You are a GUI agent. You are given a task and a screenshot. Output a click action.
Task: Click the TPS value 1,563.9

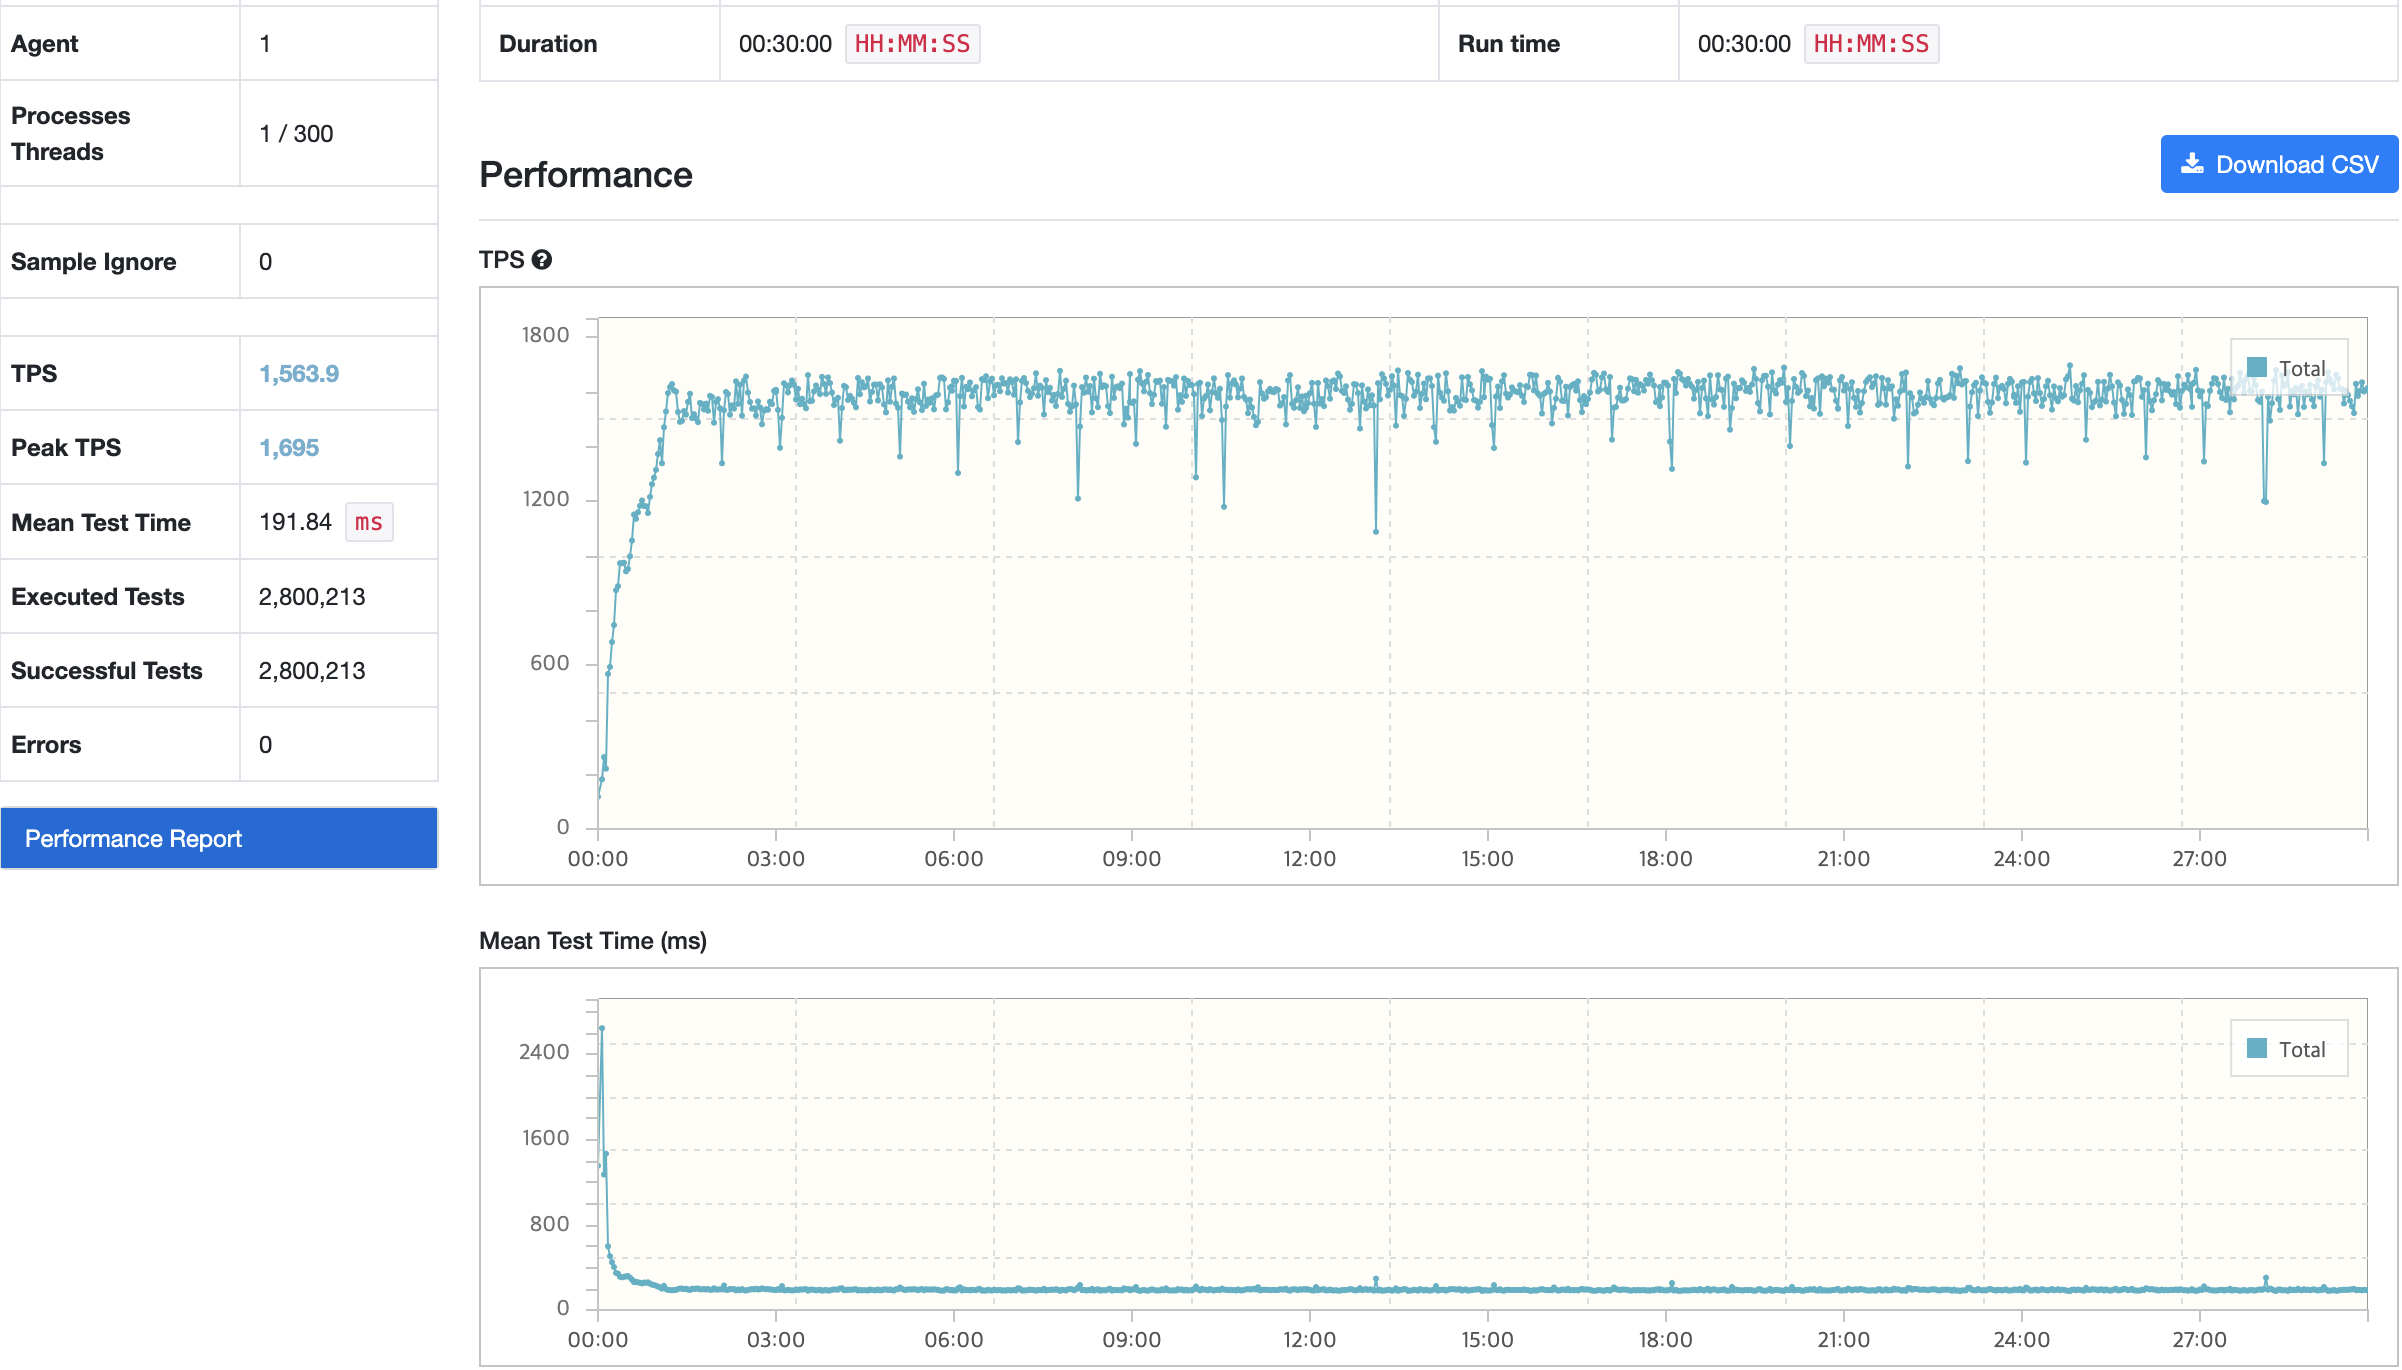tap(299, 373)
